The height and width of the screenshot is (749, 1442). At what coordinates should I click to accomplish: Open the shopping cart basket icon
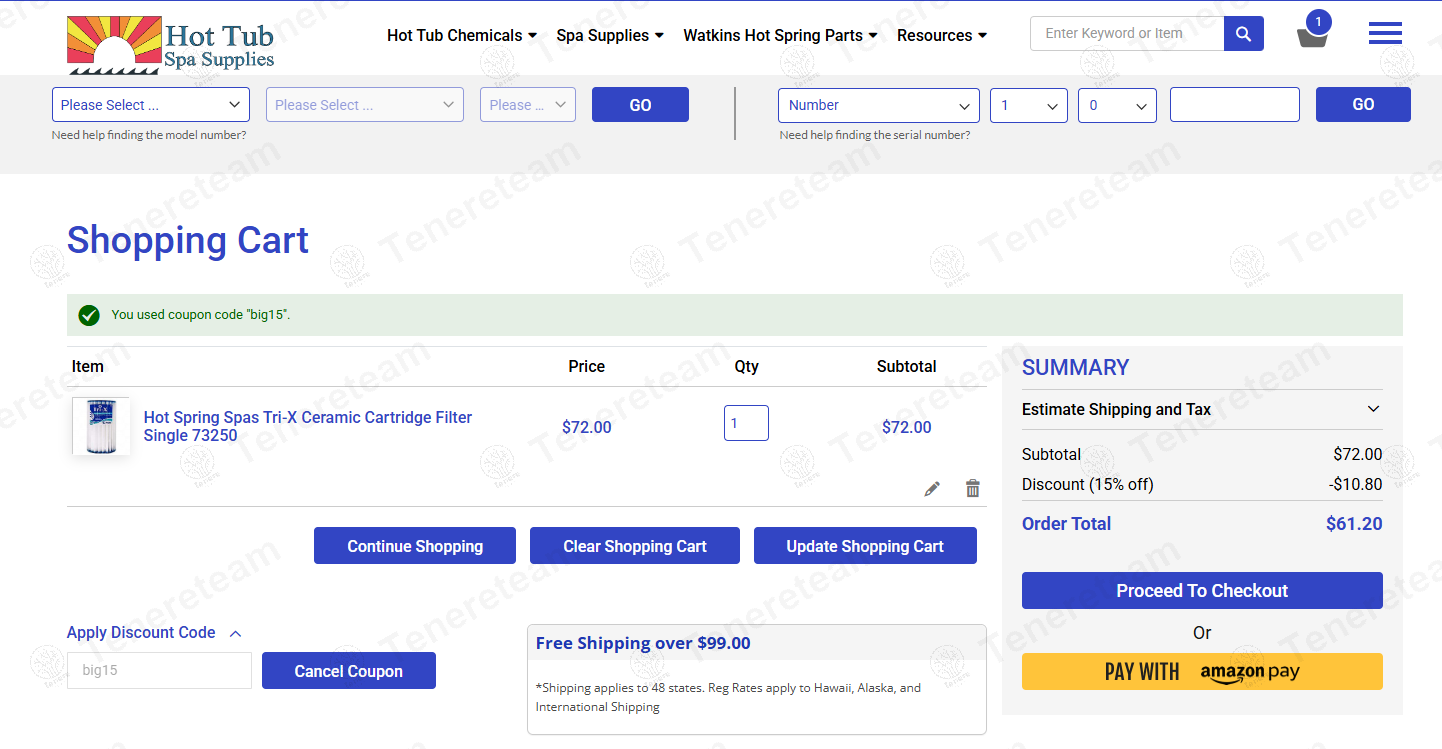(1312, 36)
